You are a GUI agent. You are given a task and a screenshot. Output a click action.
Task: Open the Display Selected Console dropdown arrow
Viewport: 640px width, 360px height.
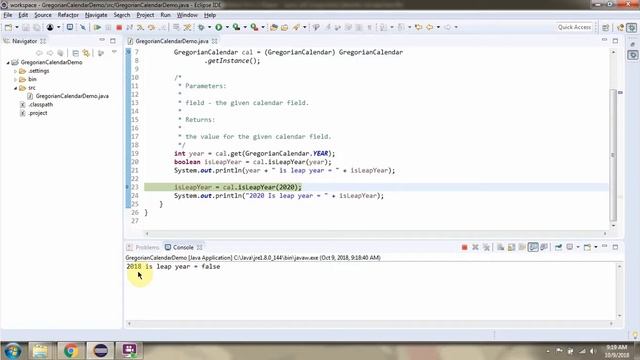578,247
